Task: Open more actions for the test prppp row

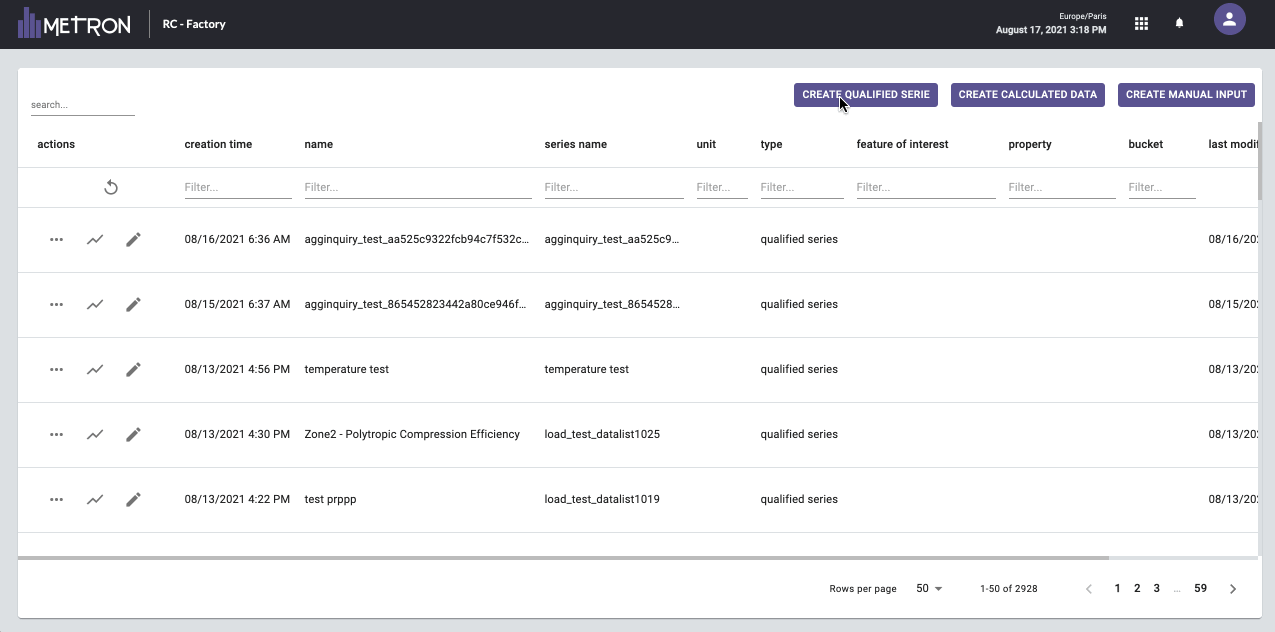Action: (57, 499)
